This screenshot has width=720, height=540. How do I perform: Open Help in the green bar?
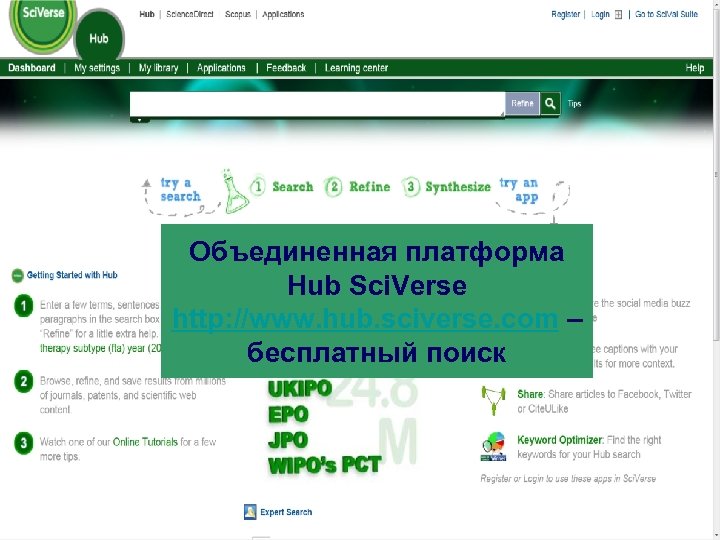[695, 68]
